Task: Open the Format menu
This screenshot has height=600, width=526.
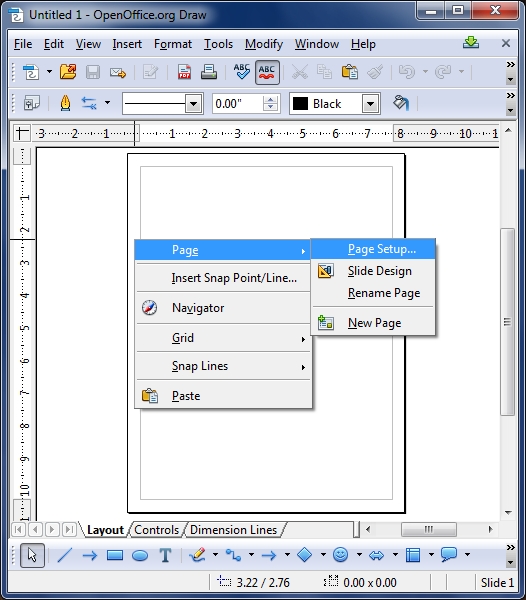Action: click(173, 44)
